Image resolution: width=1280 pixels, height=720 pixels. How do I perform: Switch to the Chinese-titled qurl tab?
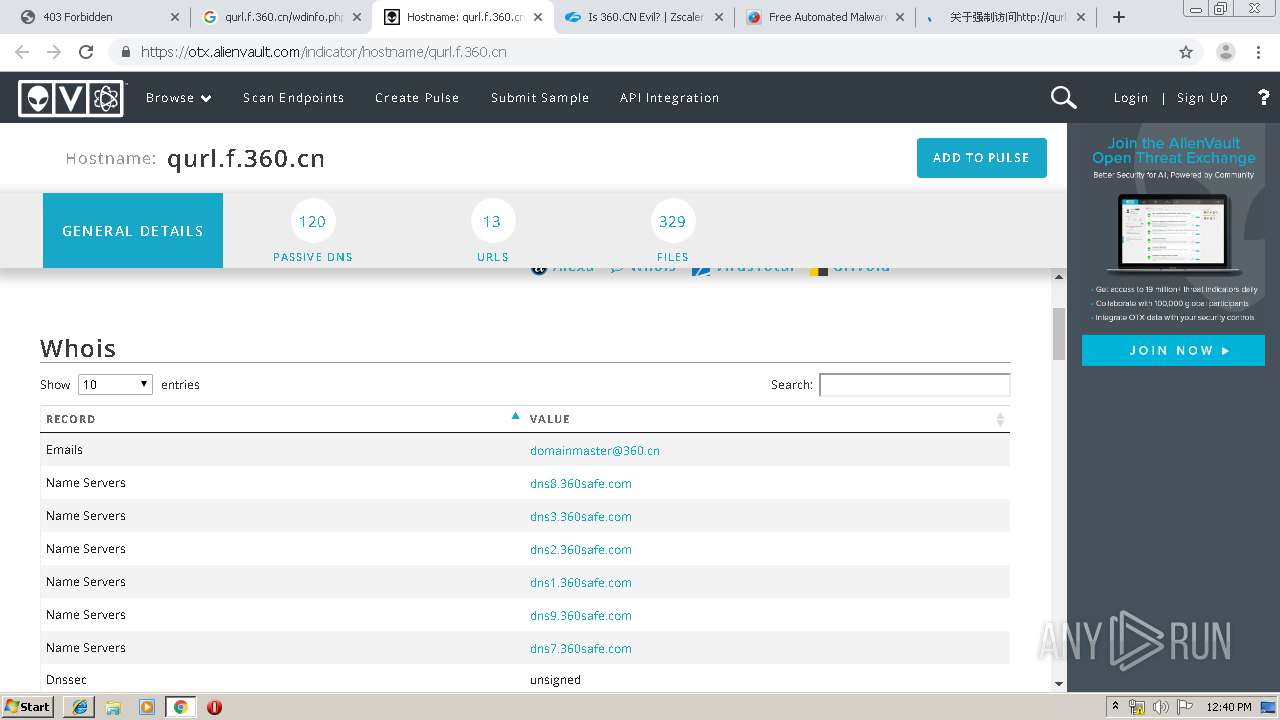point(1006,17)
